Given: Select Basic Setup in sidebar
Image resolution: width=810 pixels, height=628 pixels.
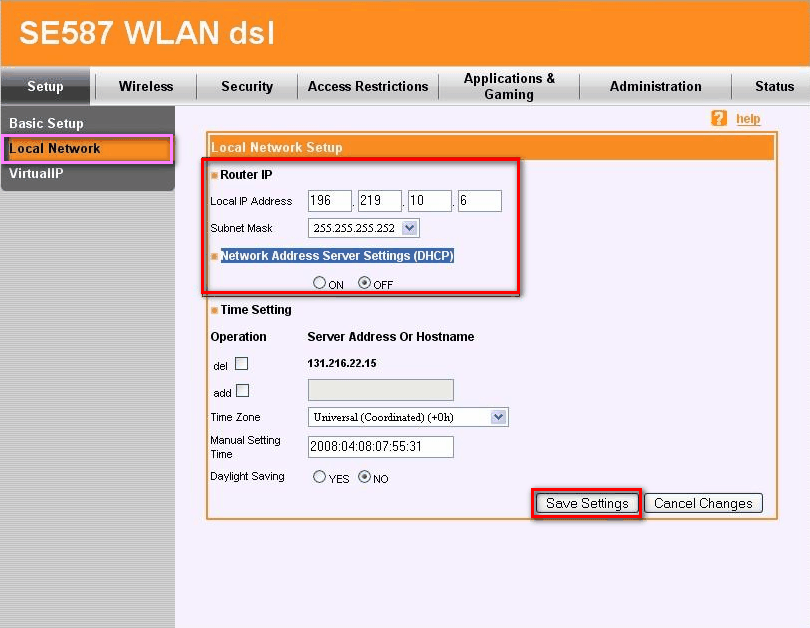Looking at the screenshot, I should 46,123.
